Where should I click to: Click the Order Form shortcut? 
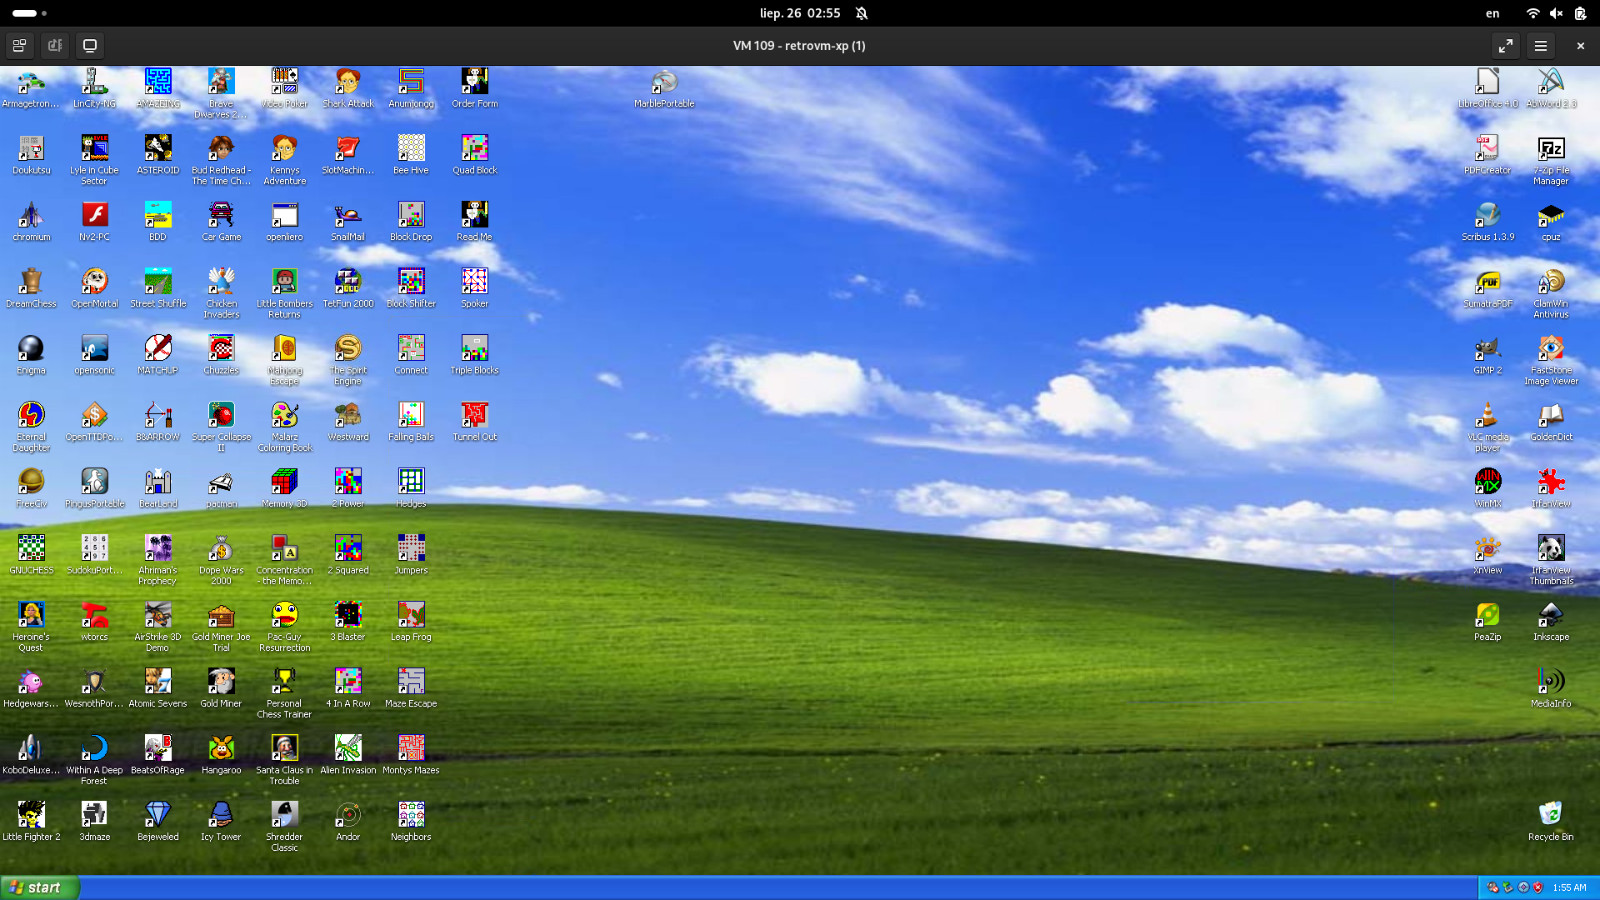point(474,82)
